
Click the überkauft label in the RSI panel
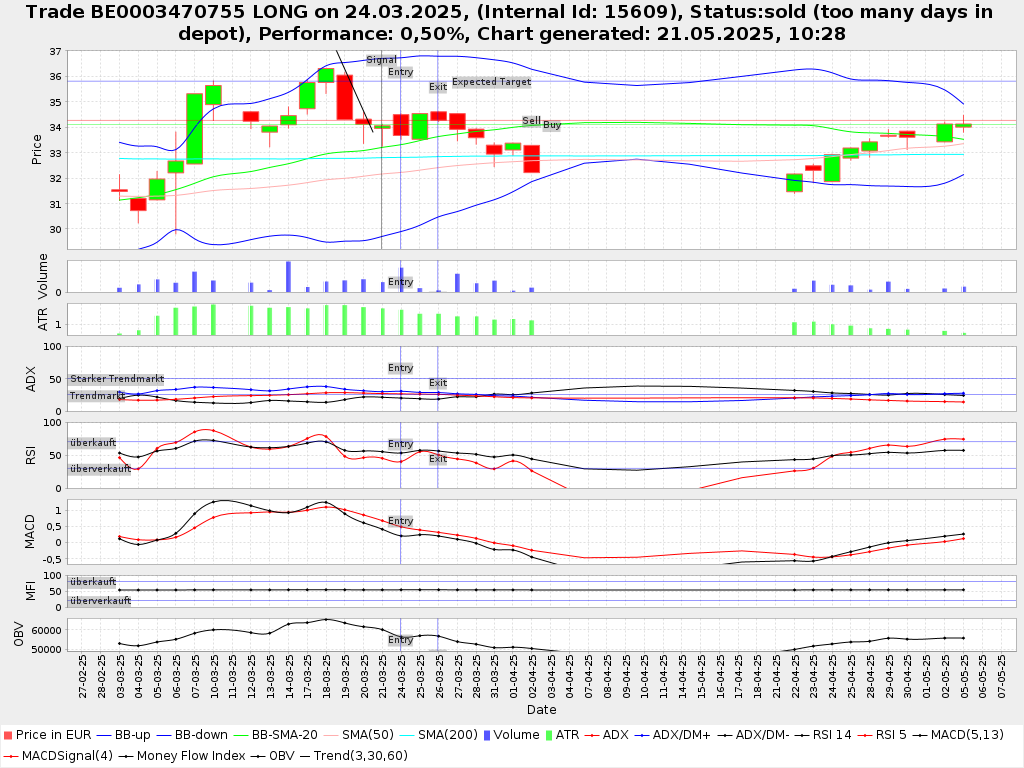point(92,442)
